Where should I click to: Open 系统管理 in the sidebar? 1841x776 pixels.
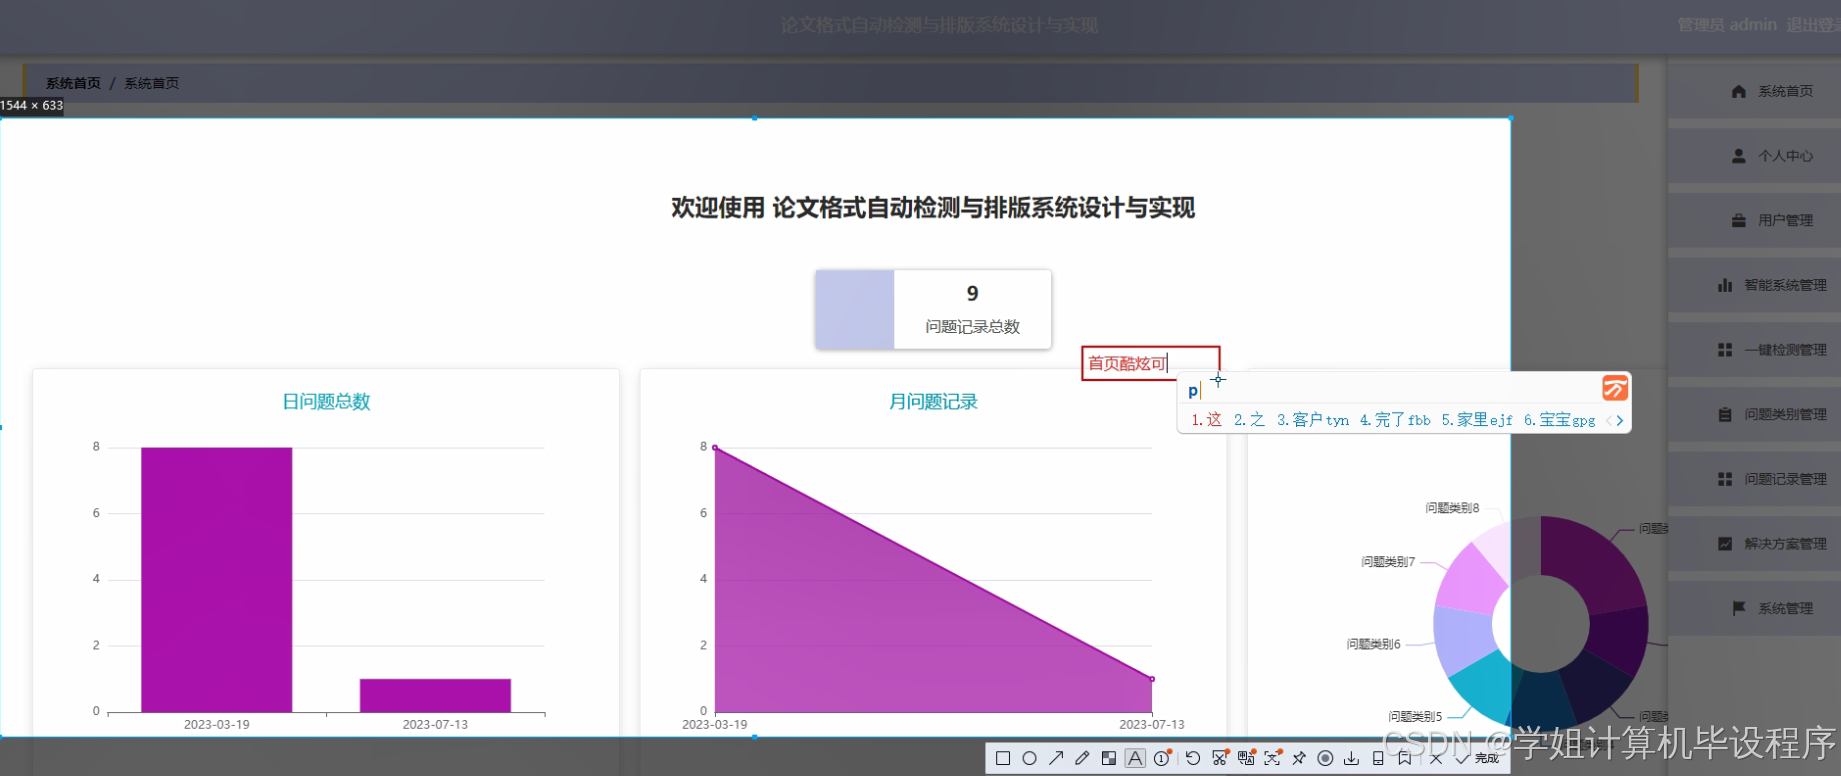coord(1754,608)
